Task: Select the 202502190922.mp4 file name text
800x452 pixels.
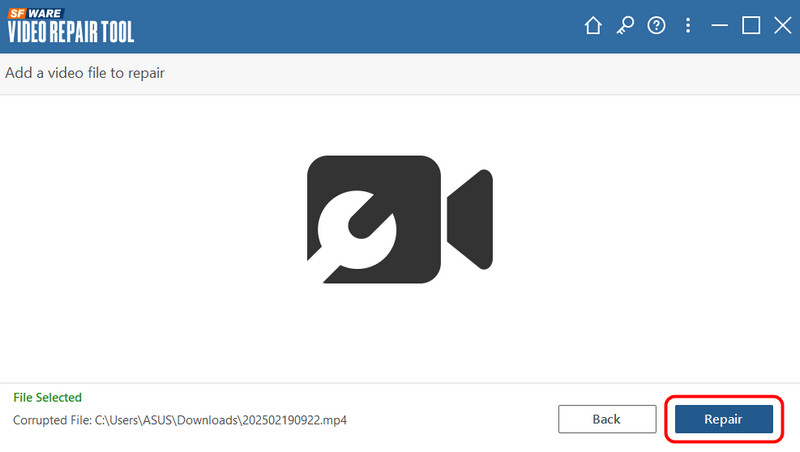Action: coord(300,419)
